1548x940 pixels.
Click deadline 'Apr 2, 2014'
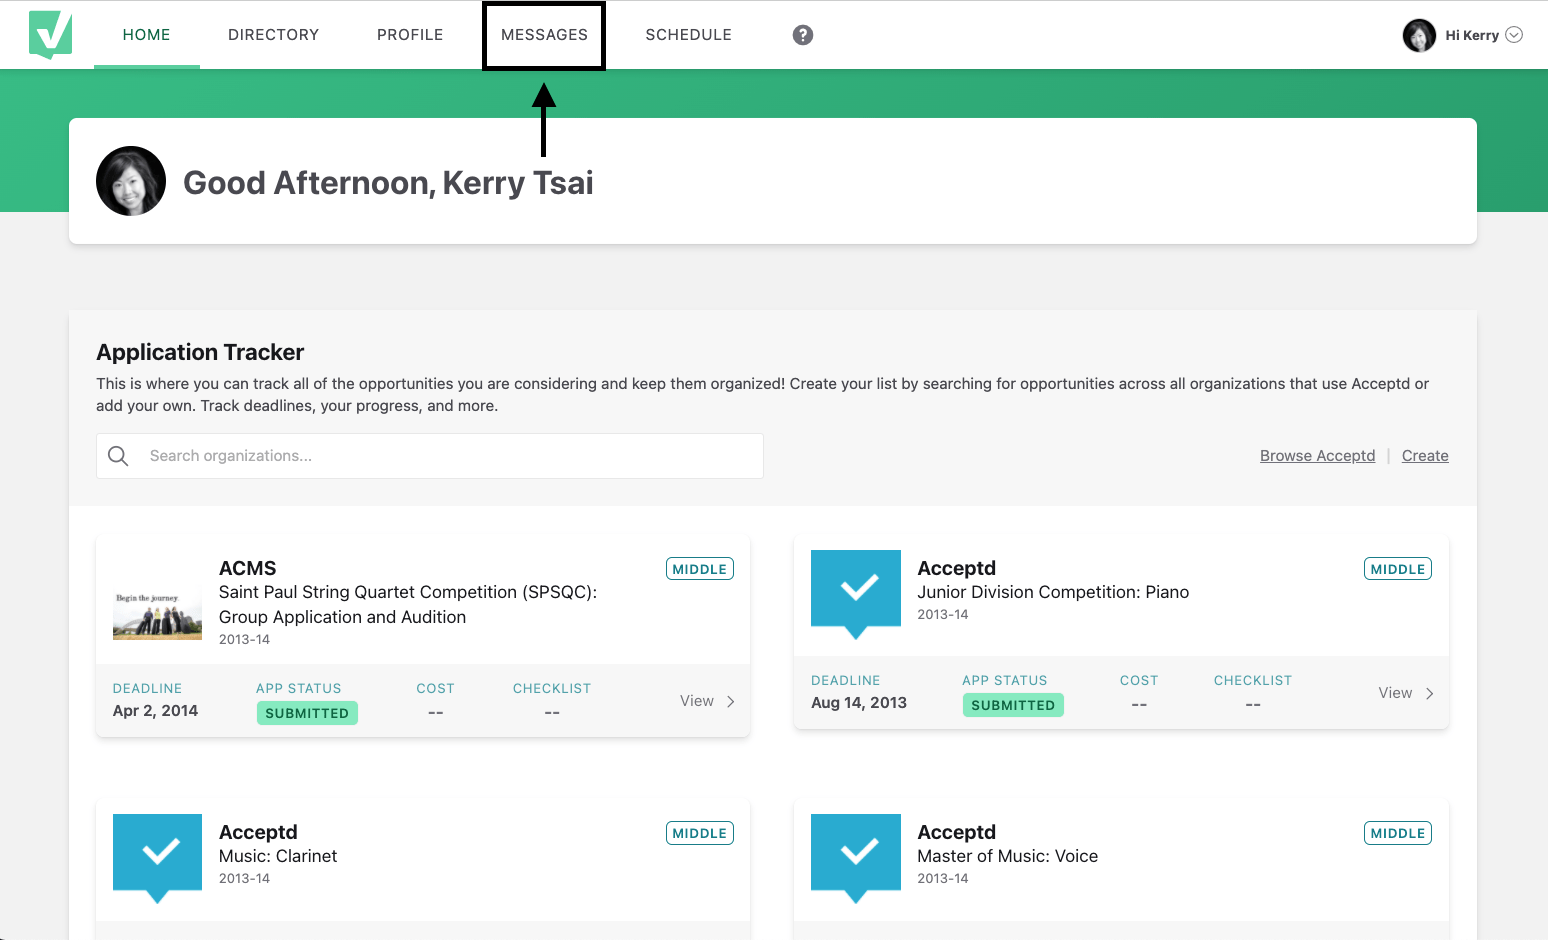click(x=155, y=711)
